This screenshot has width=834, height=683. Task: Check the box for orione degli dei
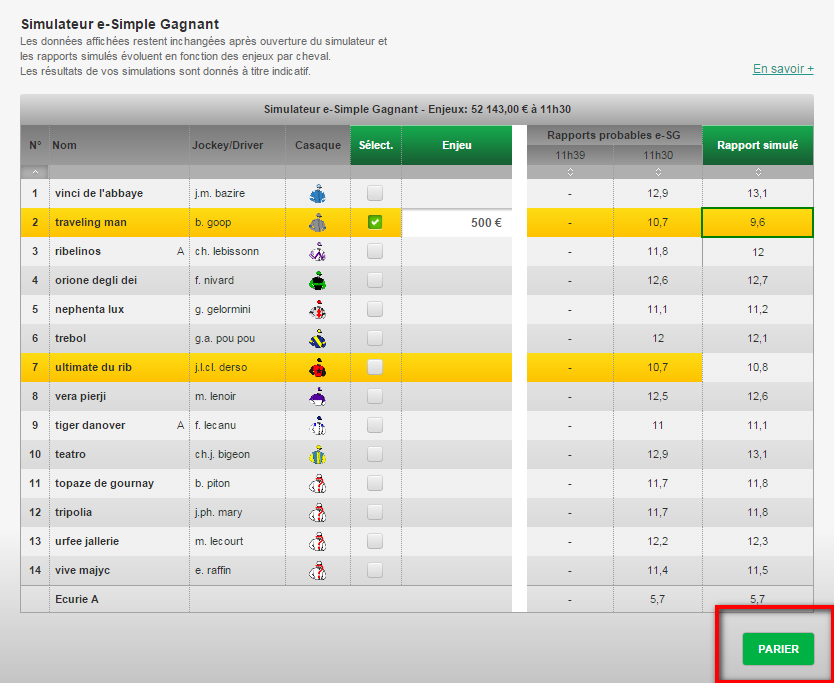(375, 280)
